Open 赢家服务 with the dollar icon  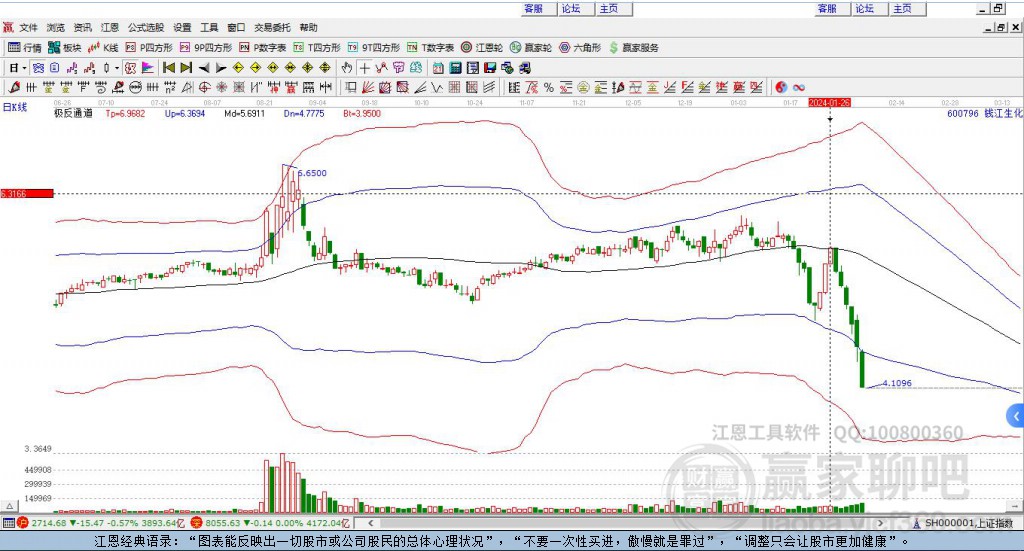point(633,48)
